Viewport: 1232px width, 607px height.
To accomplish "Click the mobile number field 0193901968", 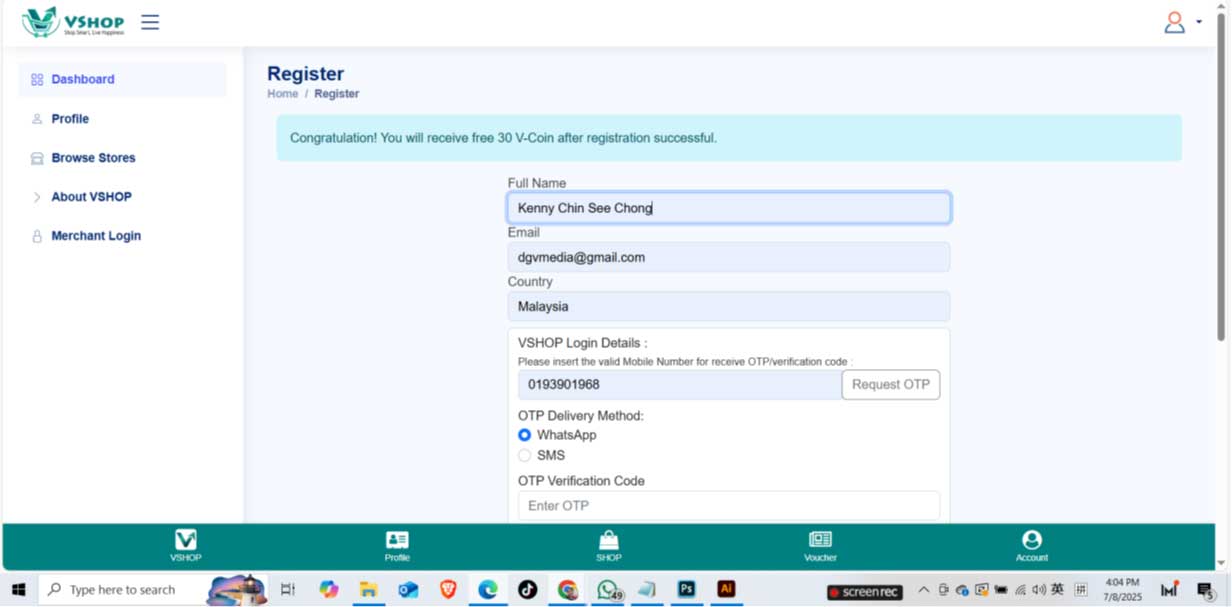I will point(680,384).
